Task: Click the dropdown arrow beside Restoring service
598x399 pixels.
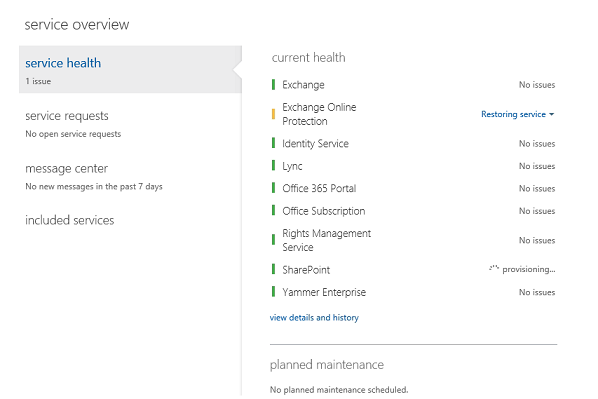Action: pos(551,114)
